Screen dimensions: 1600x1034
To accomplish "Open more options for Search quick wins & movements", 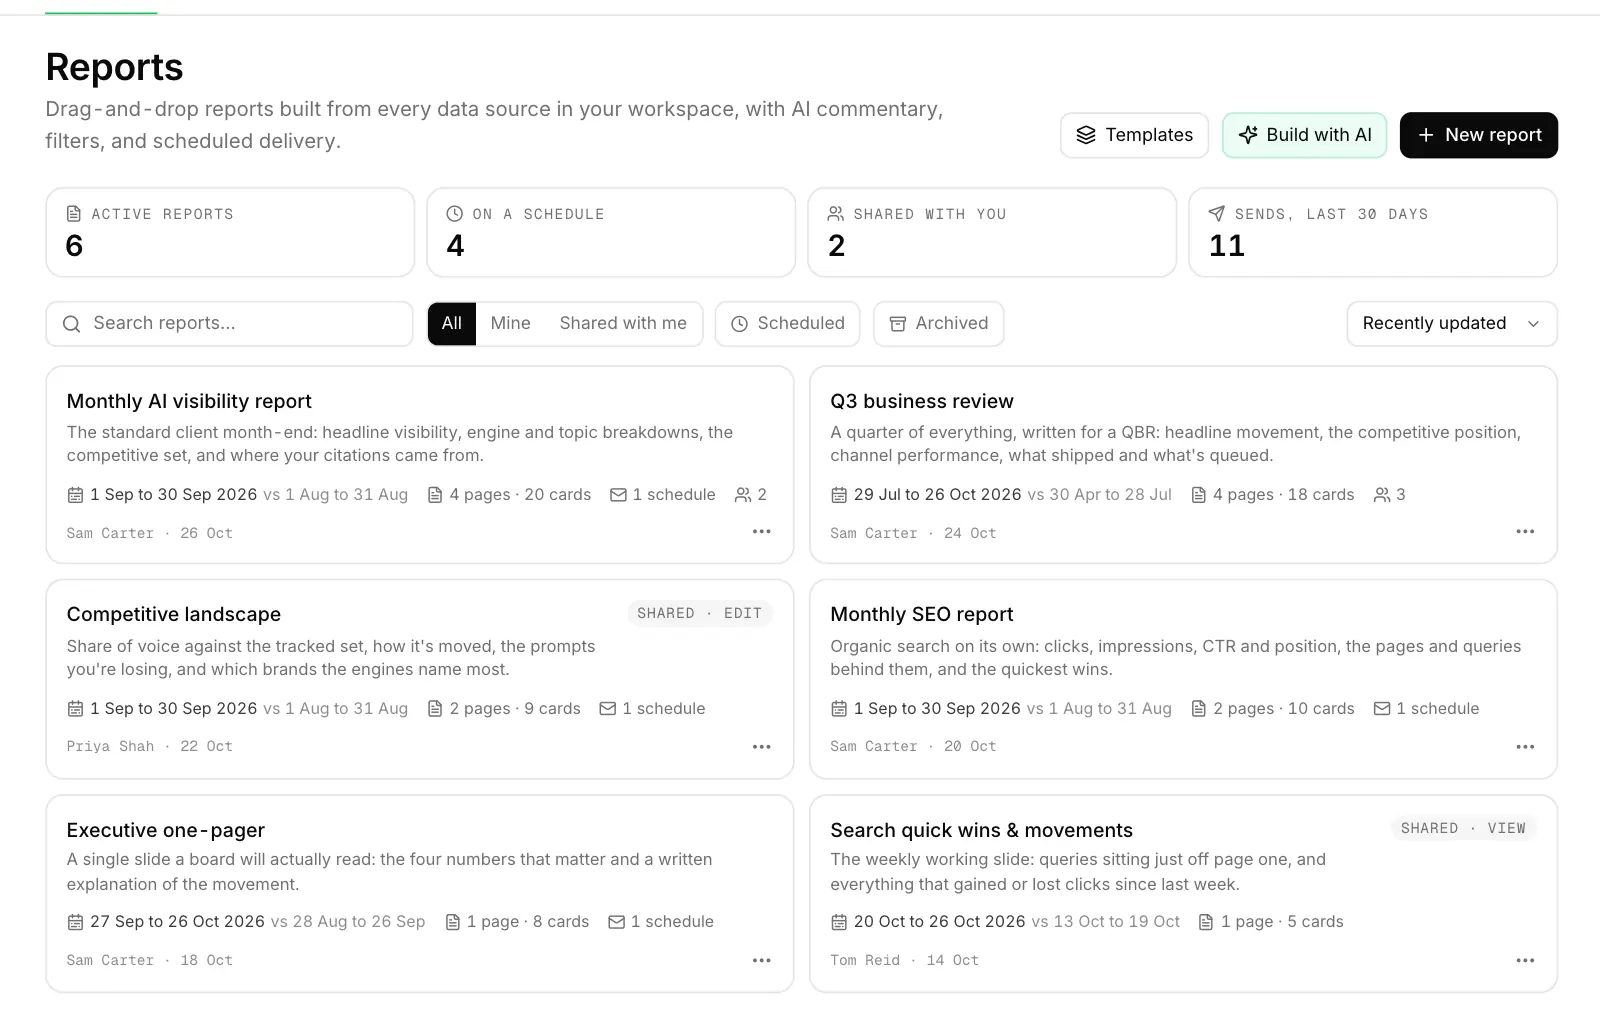I will point(1525,961).
